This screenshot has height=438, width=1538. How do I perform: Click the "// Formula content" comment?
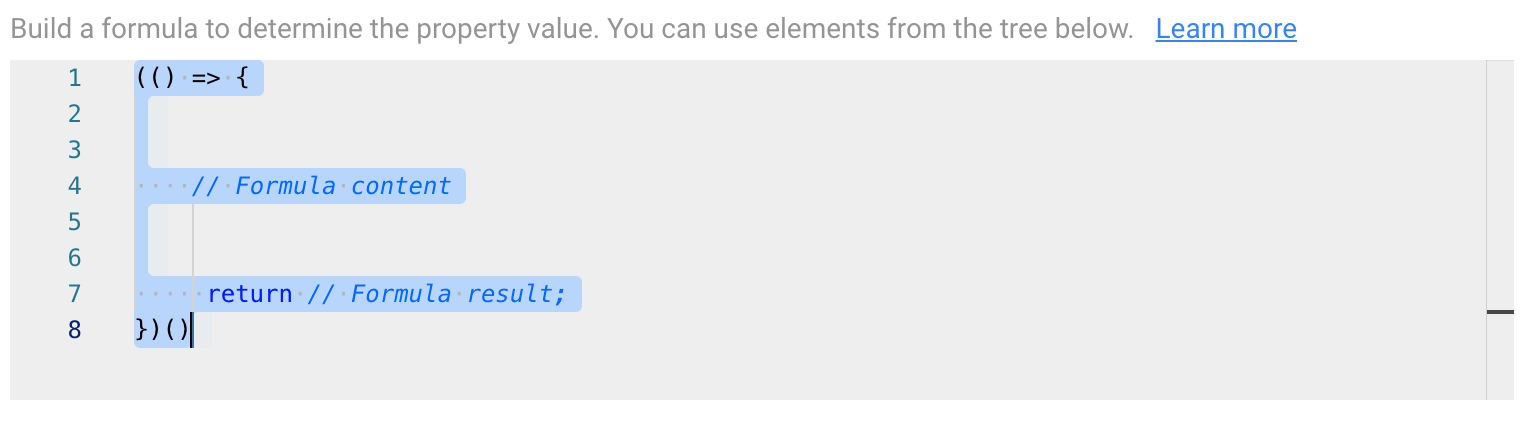[x=321, y=186]
